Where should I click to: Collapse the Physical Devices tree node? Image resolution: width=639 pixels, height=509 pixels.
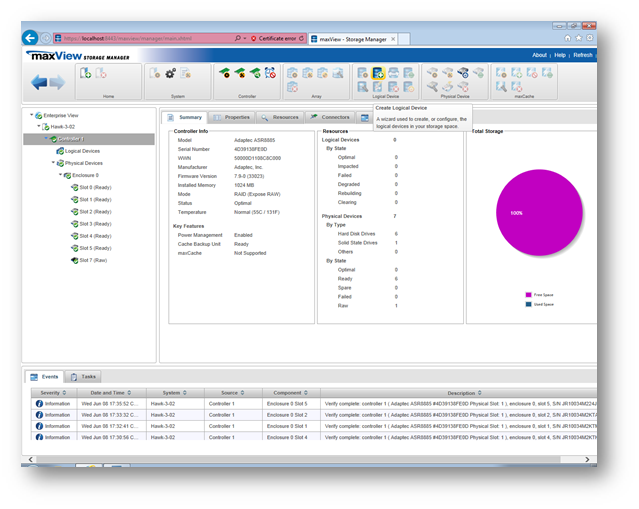click(53, 163)
